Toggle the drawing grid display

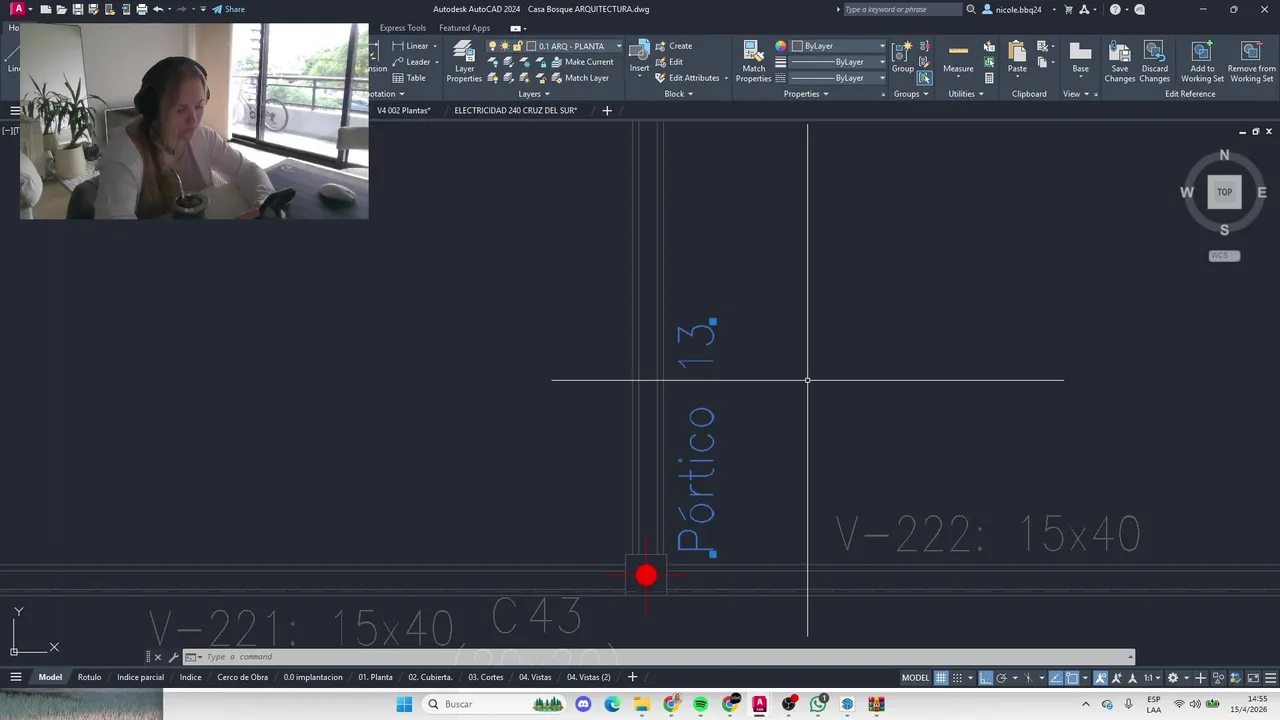[941, 677]
